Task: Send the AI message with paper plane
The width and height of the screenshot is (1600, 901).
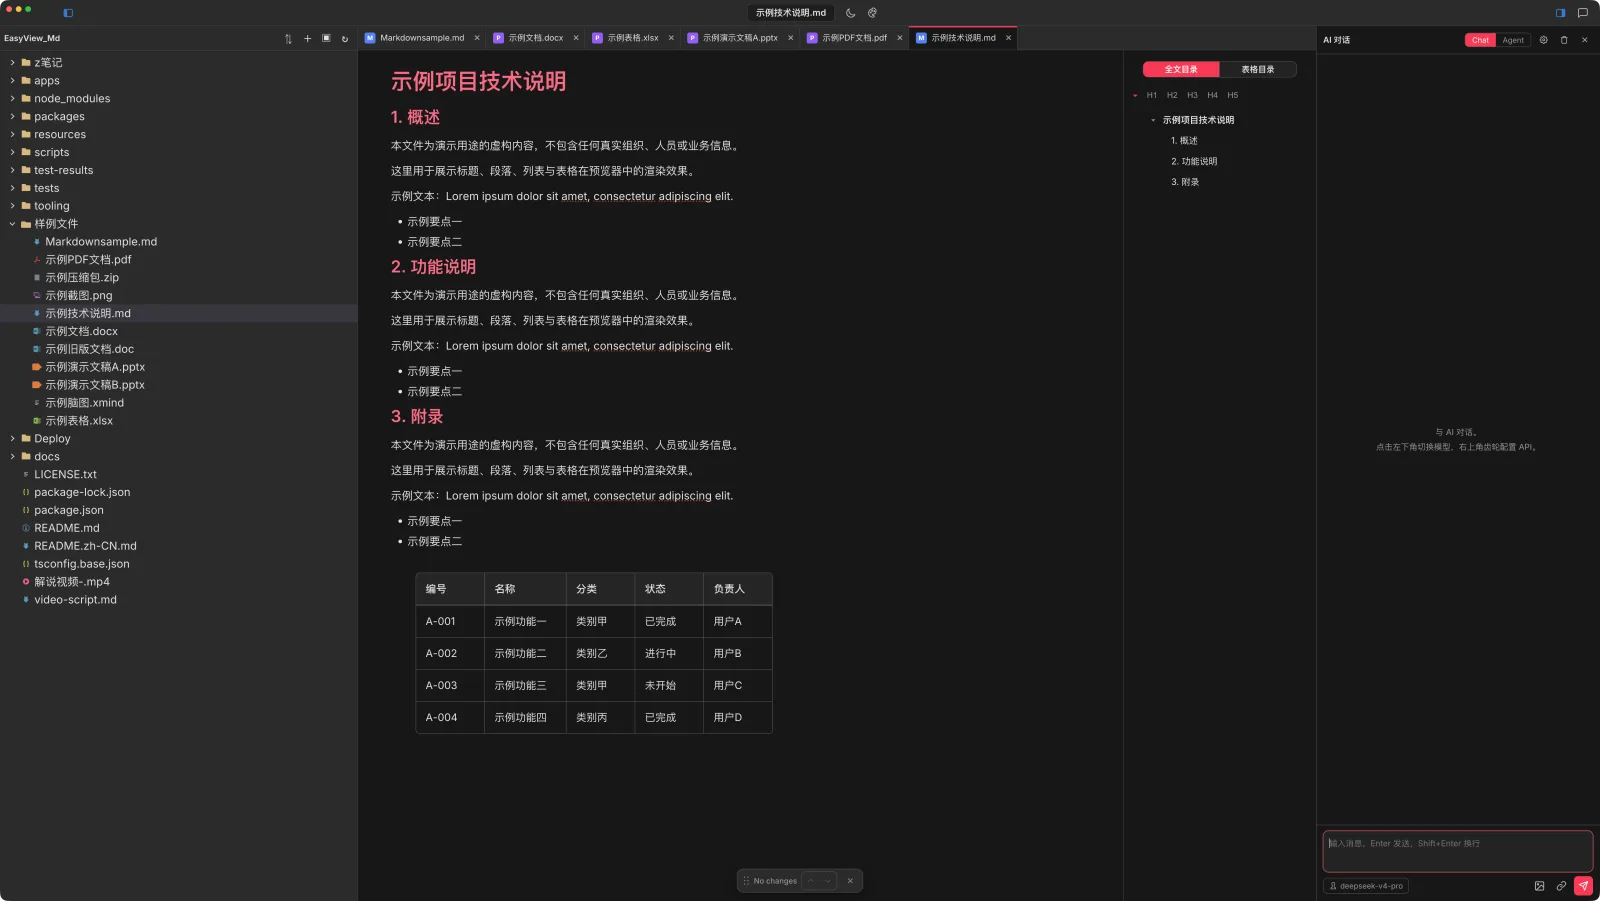Action: 1583,886
